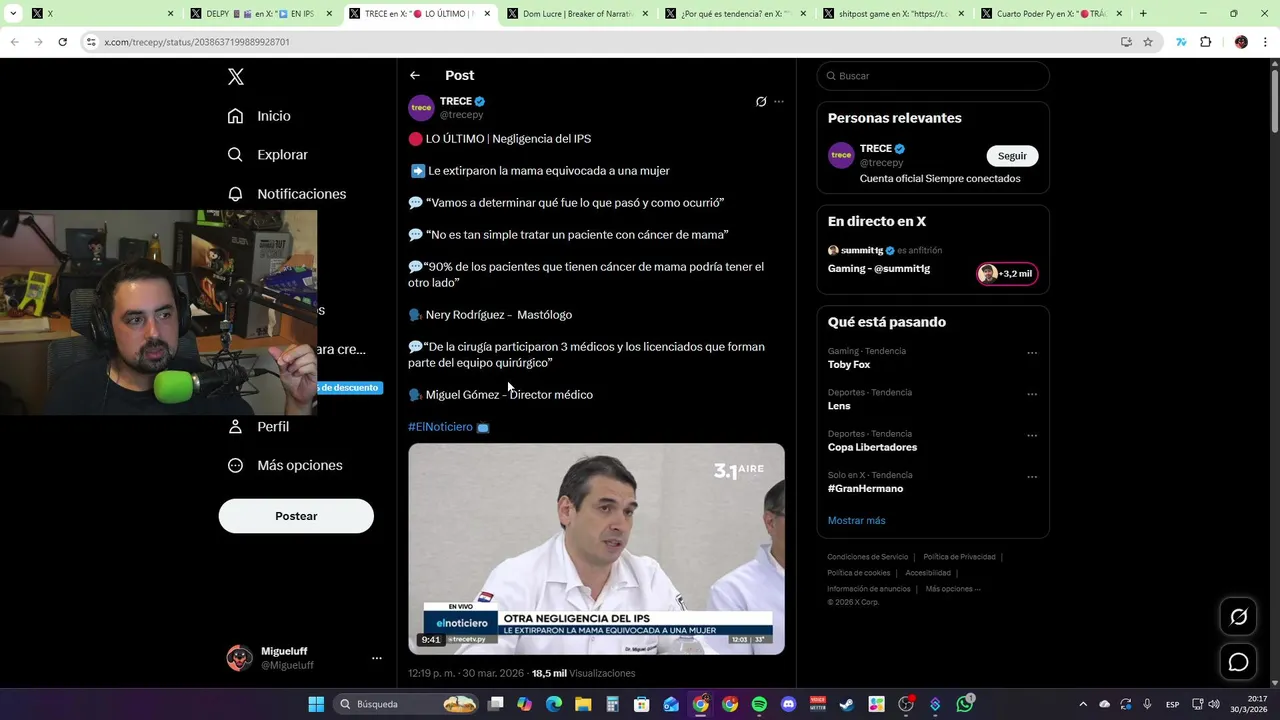Play the El Noticiero video thumbnail
Viewport: 1280px width, 720px height.
point(596,549)
